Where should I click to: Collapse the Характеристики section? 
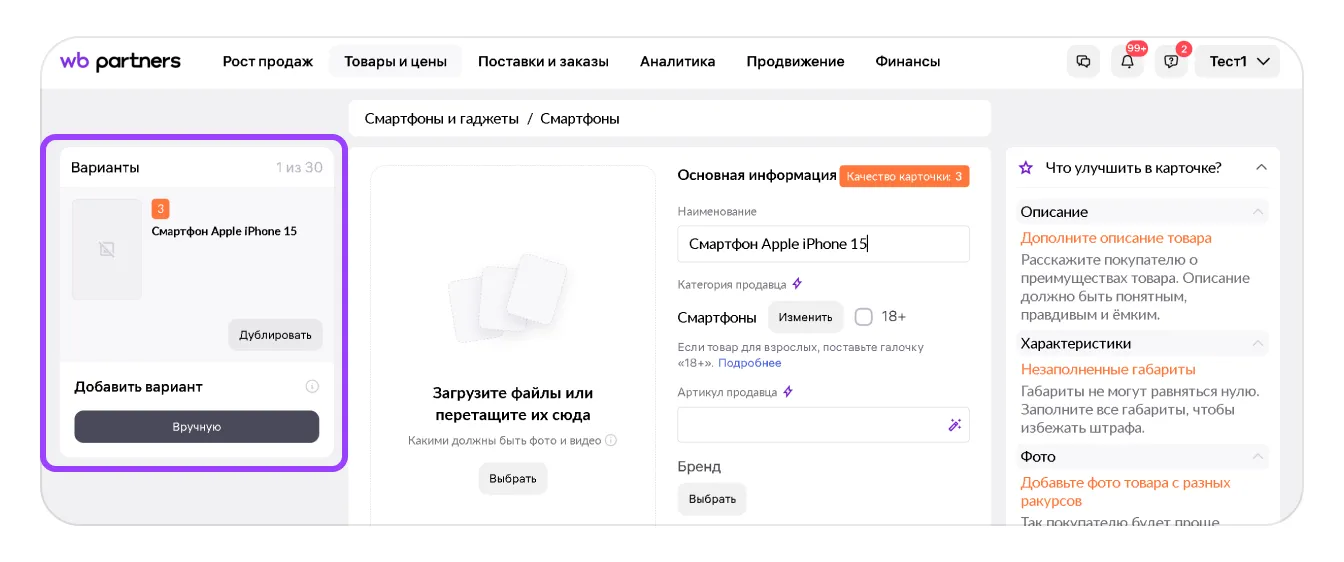point(1257,343)
